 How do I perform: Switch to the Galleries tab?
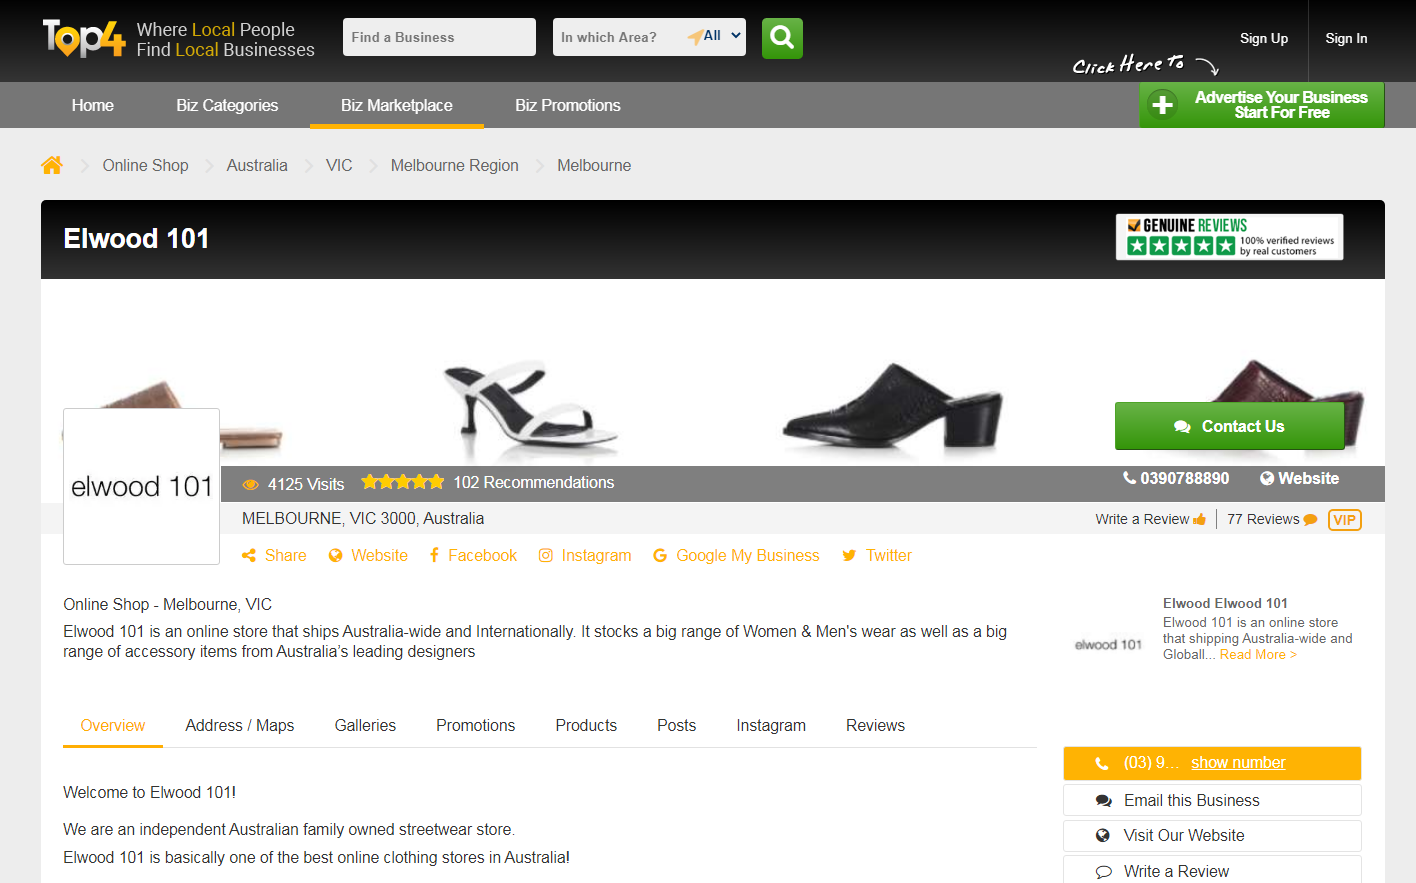[x=365, y=725]
